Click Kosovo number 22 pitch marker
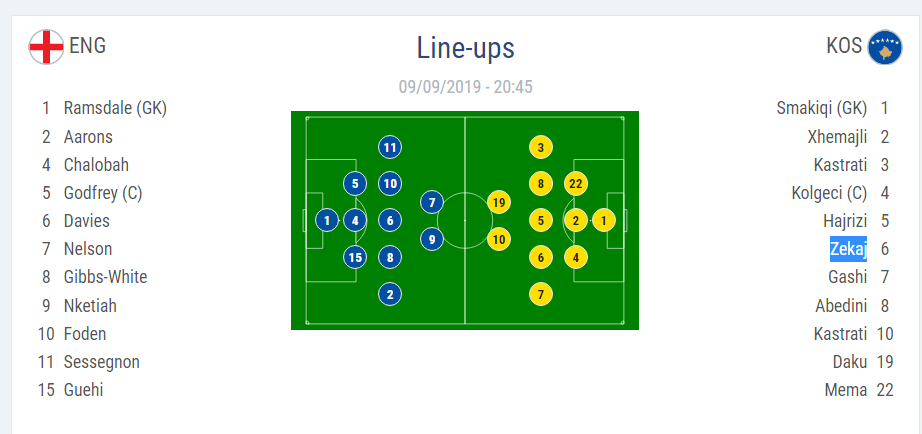The image size is (922, 434). 575,183
